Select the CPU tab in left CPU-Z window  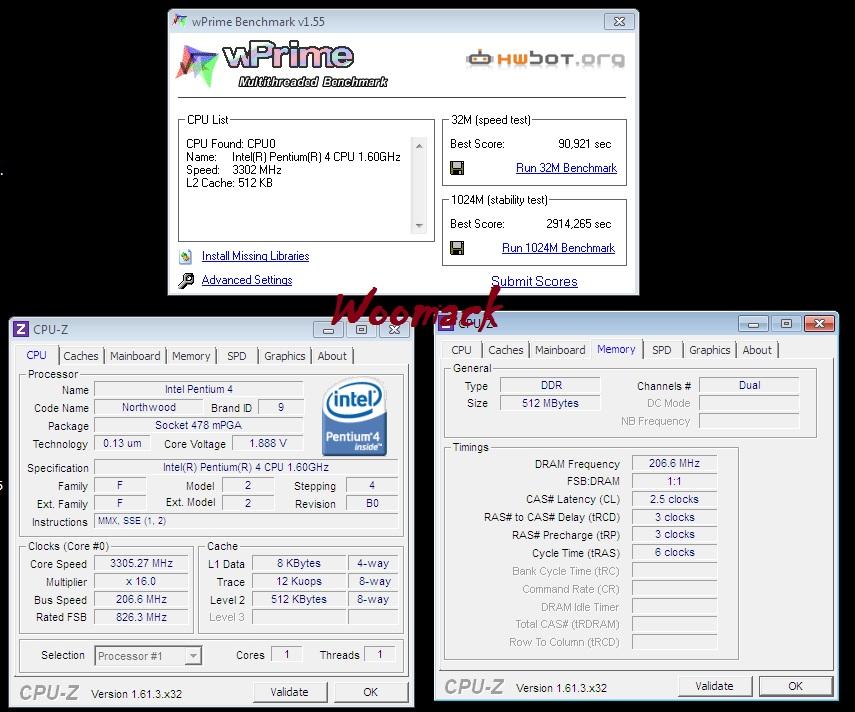(37, 355)
